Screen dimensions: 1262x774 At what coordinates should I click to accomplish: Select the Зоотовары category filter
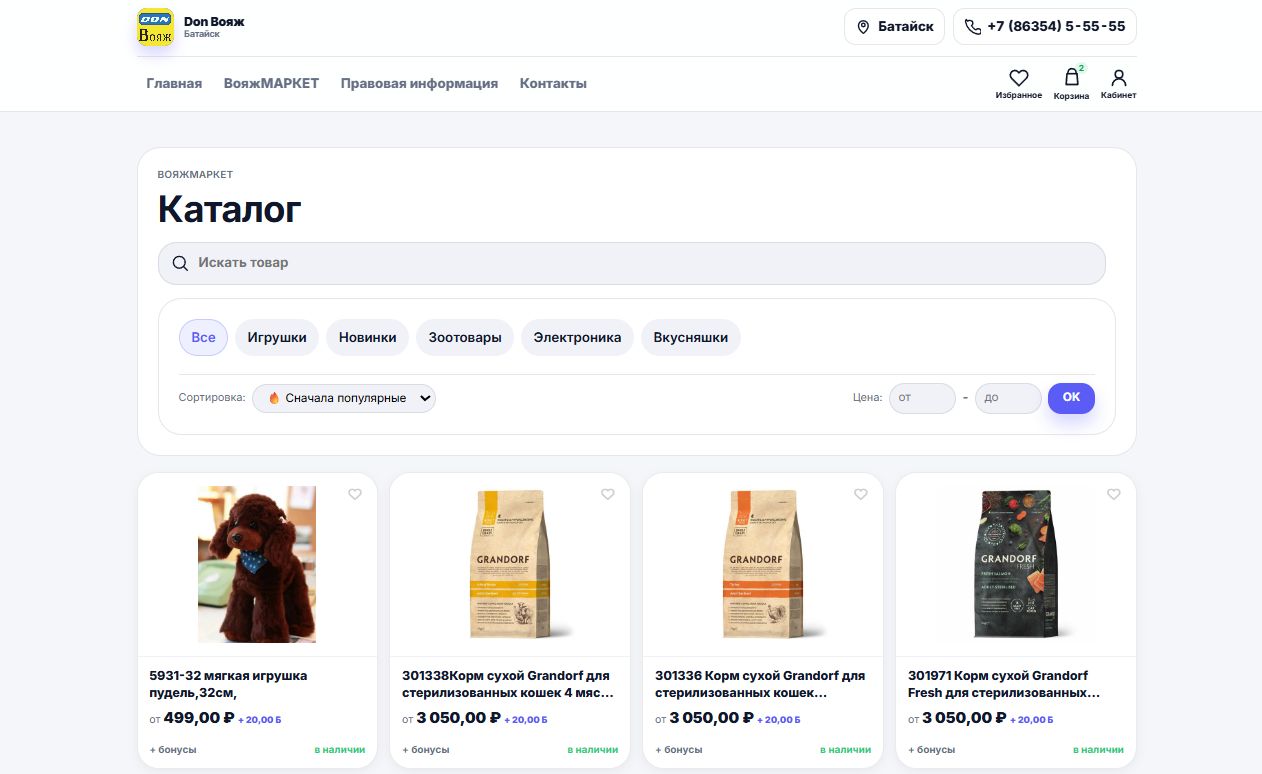pyautogui.click(x=465, y=338)
